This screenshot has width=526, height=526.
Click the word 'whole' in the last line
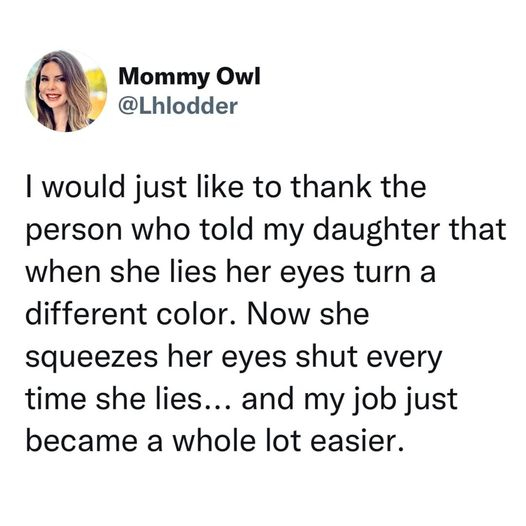(x=214, y=440)
